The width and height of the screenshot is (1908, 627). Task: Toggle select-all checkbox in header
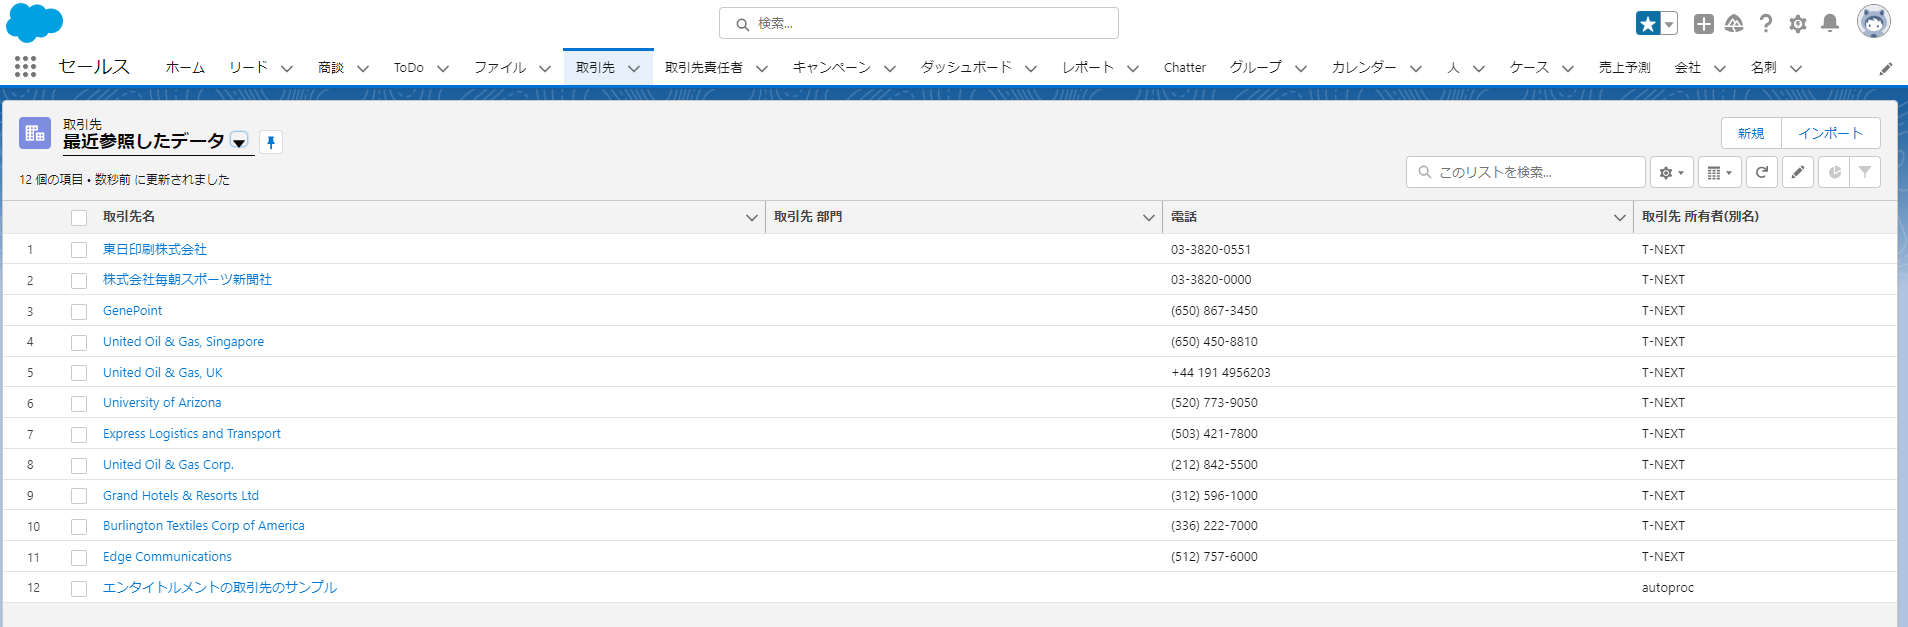coord(79,217)
